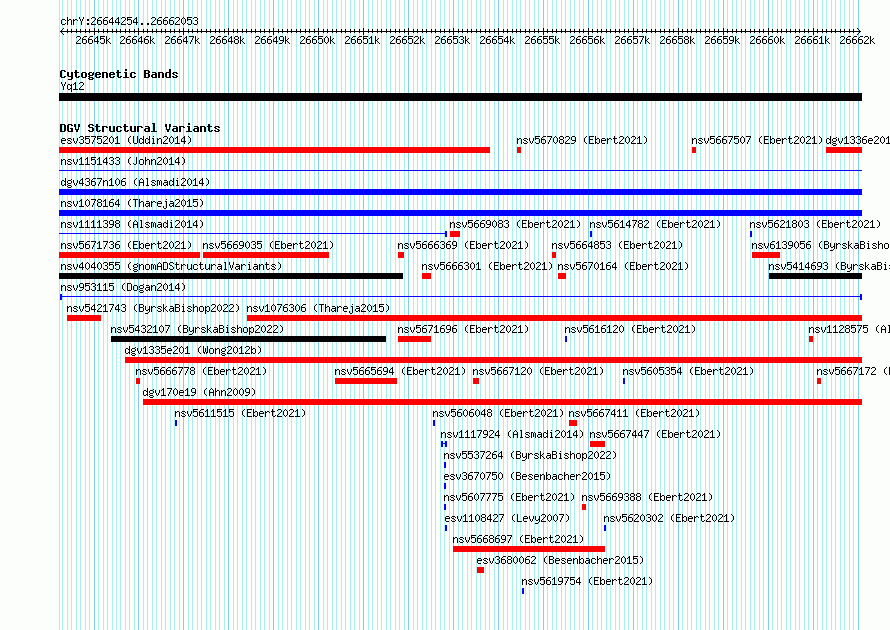890x630 pixels.
Task: Open nsv5667447 (Ebert2021) label
Action: pos(655,434)
